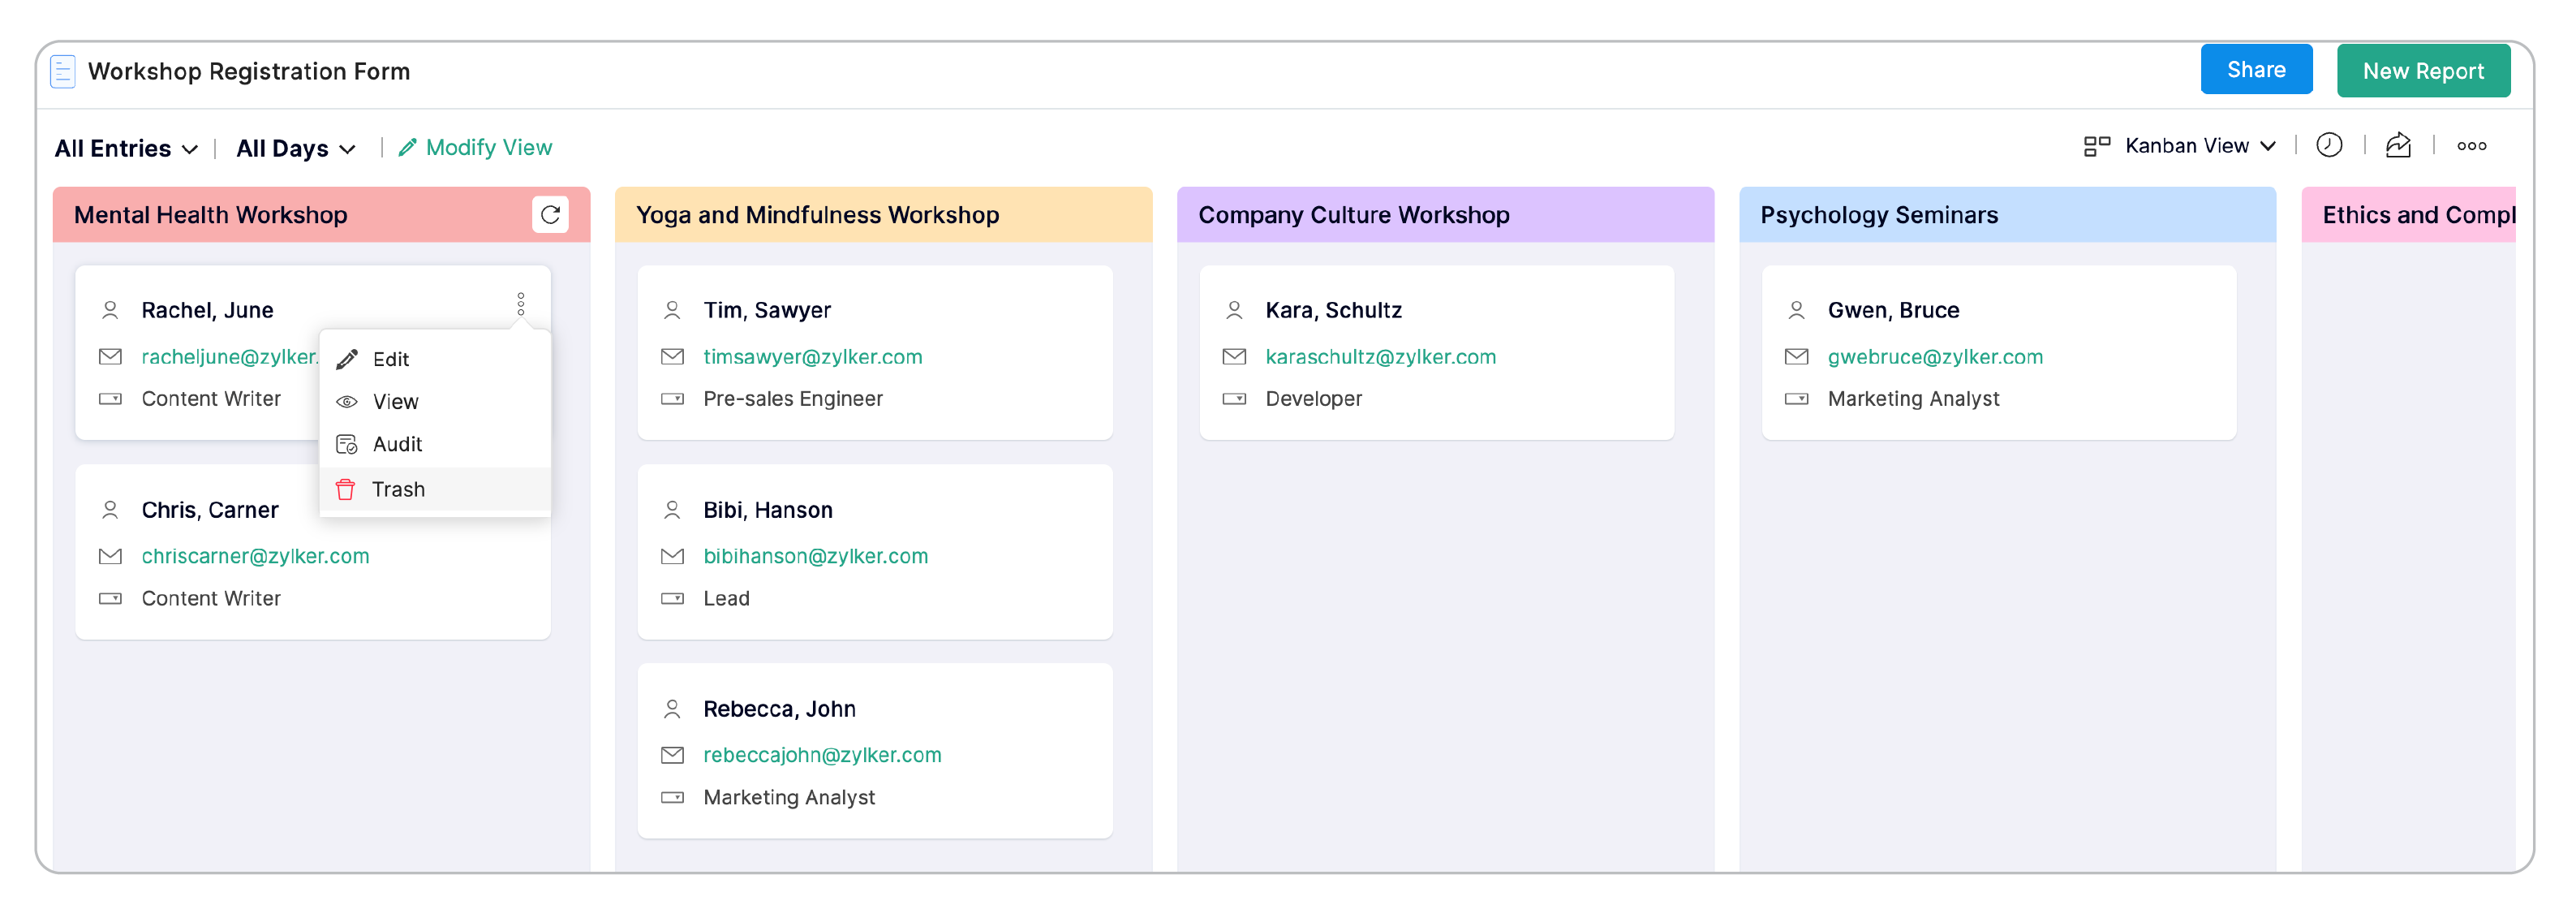Choose Trash from the card menu

[435, 489]
